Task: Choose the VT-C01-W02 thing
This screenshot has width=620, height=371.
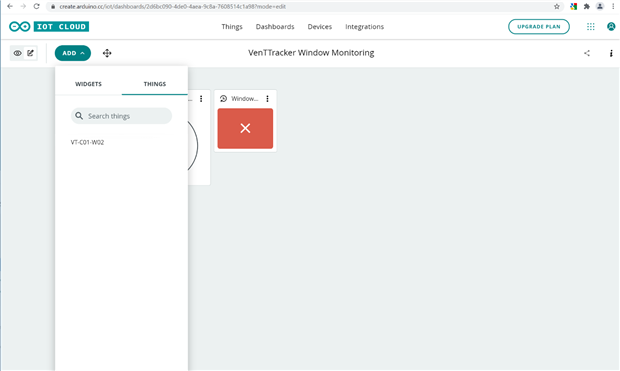Action: (87, 142)
